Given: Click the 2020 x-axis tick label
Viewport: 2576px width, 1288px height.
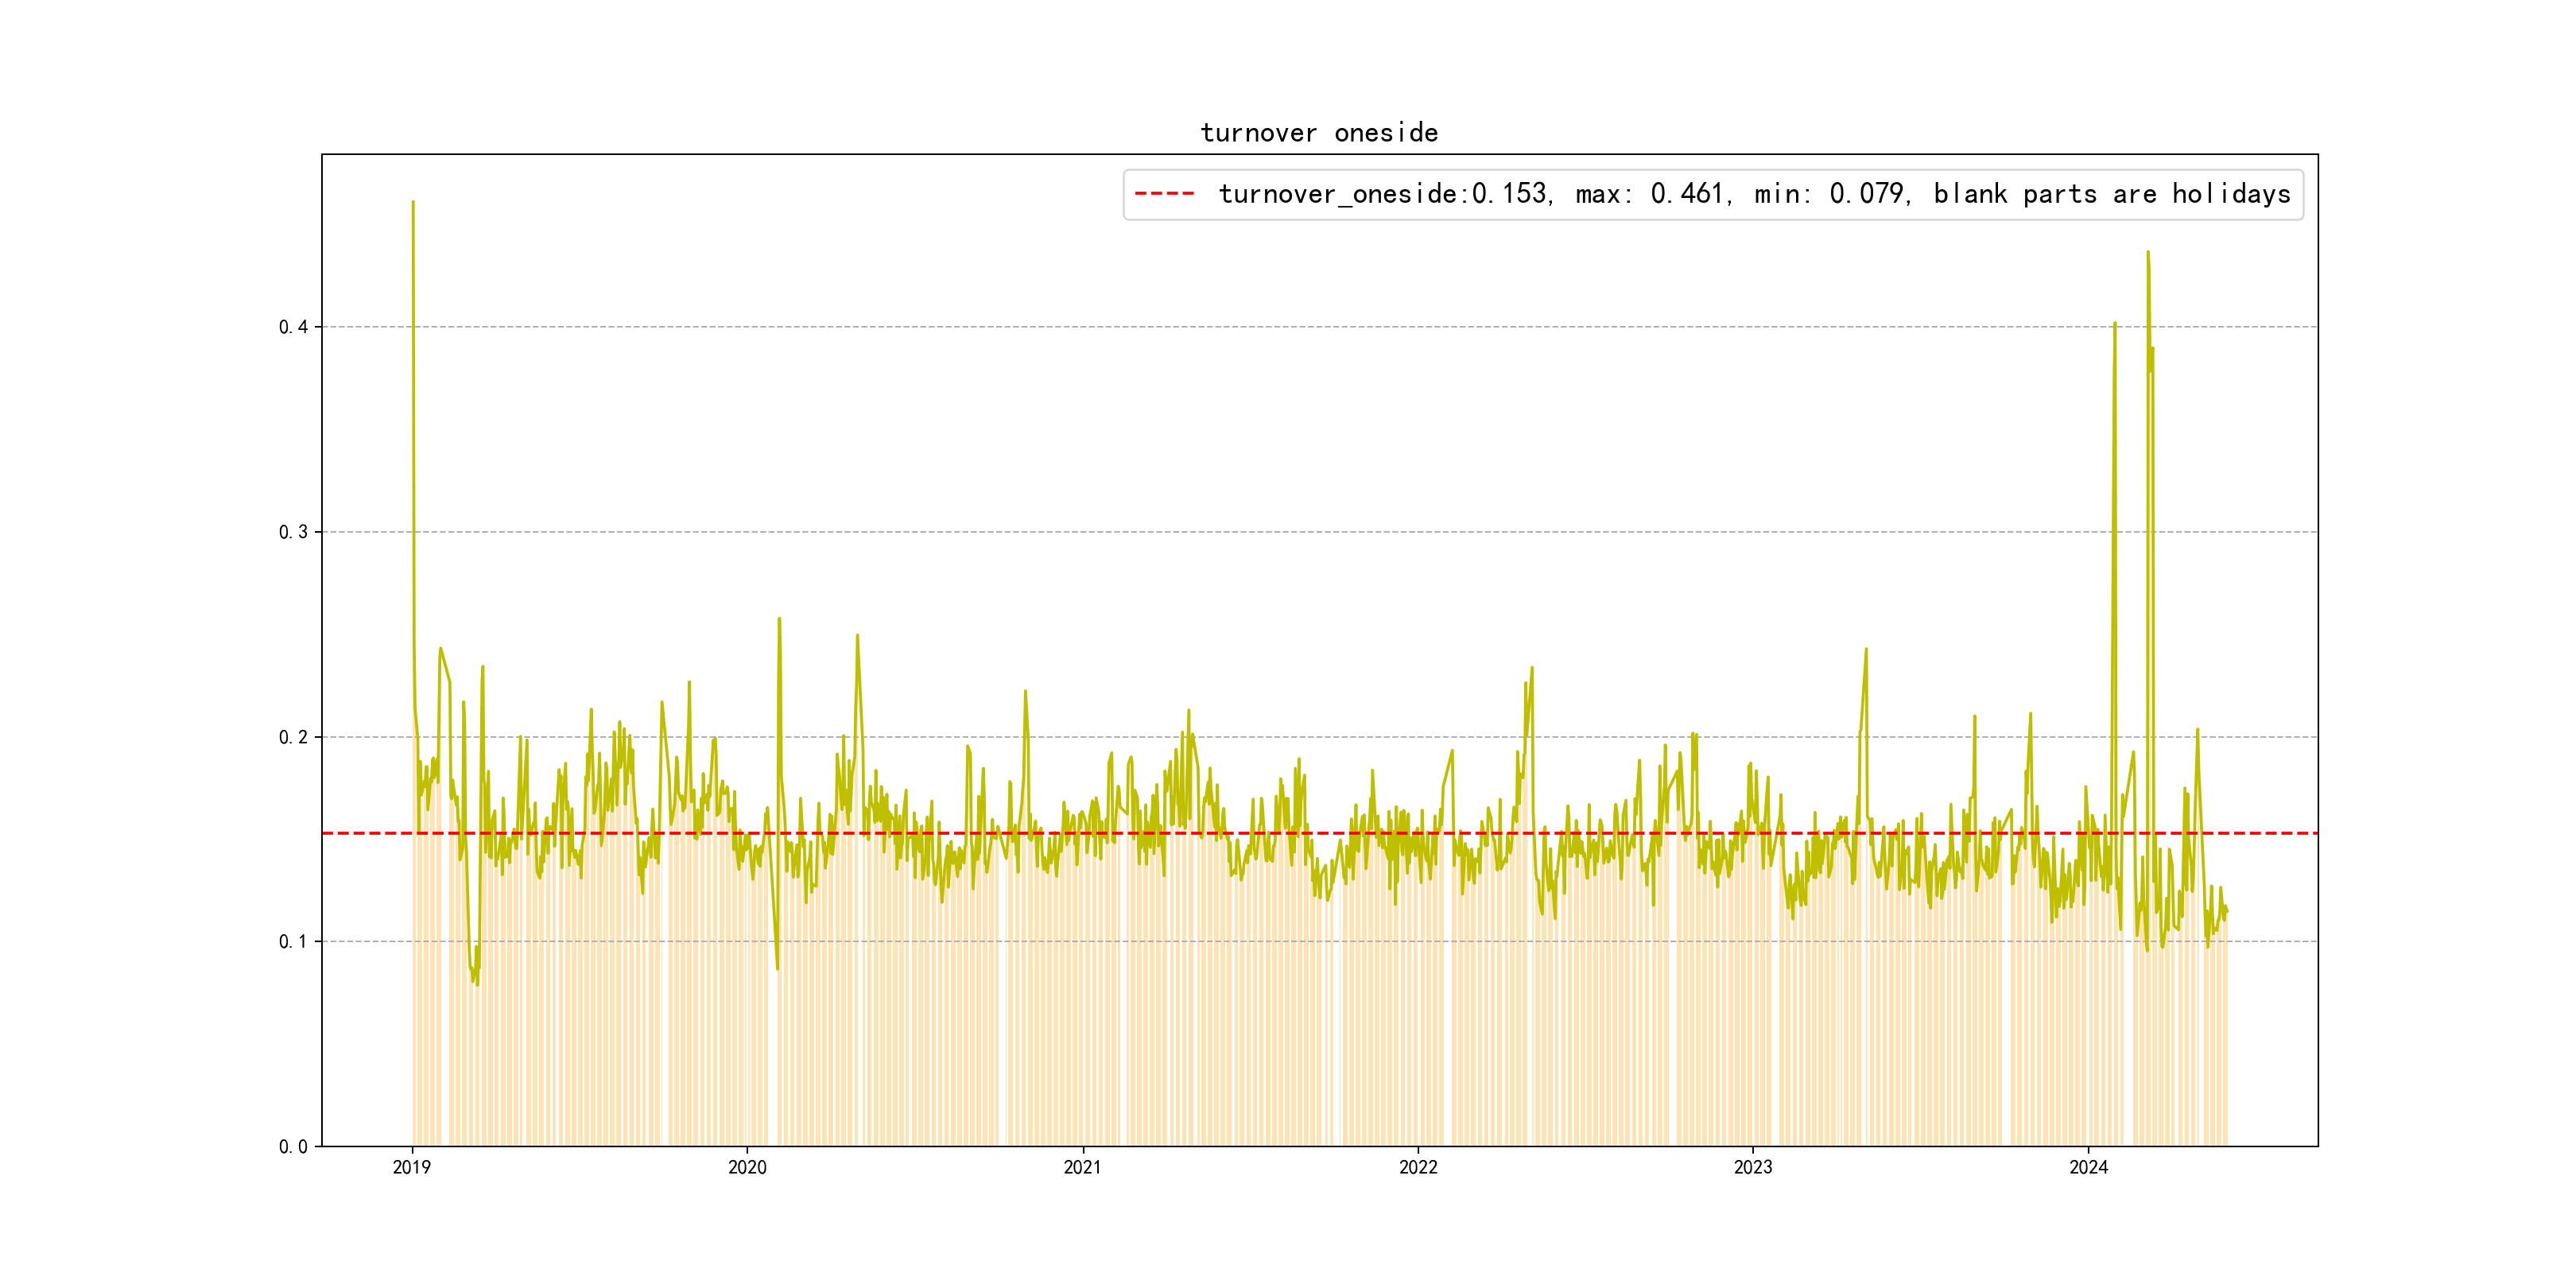Looking at the screenshot, I should [747, 1167].
